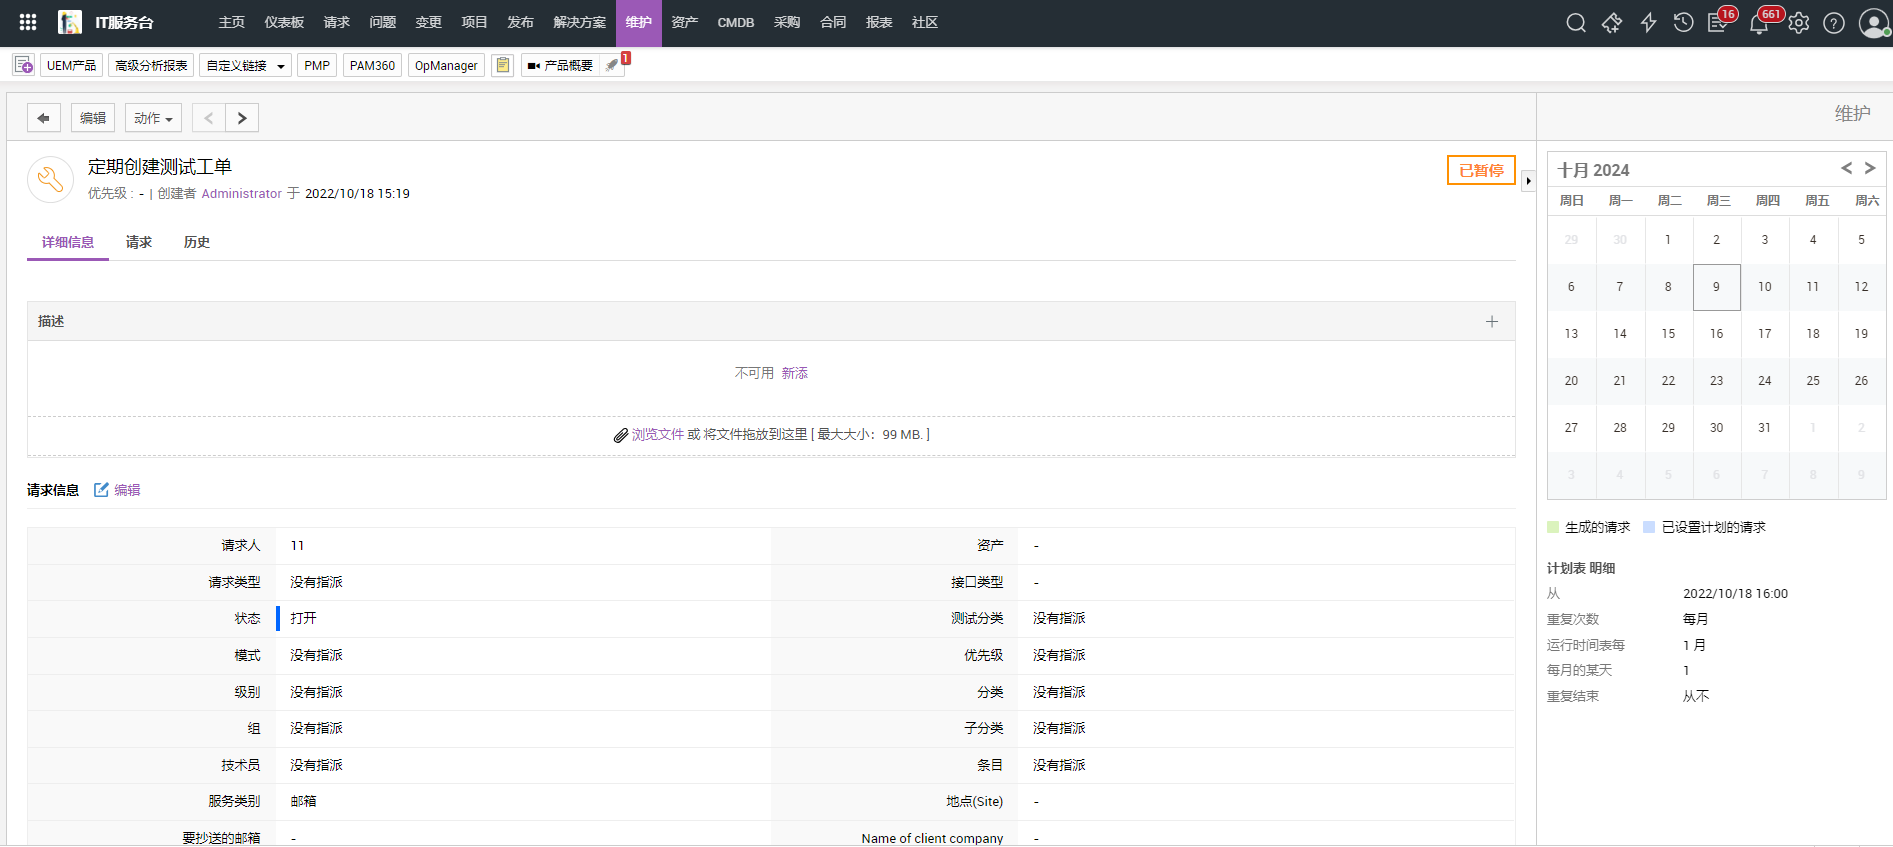This screenshot has height=847, width=1893.
Task: Open the task list icon with 16 badge
Action: click(1718, 23)
